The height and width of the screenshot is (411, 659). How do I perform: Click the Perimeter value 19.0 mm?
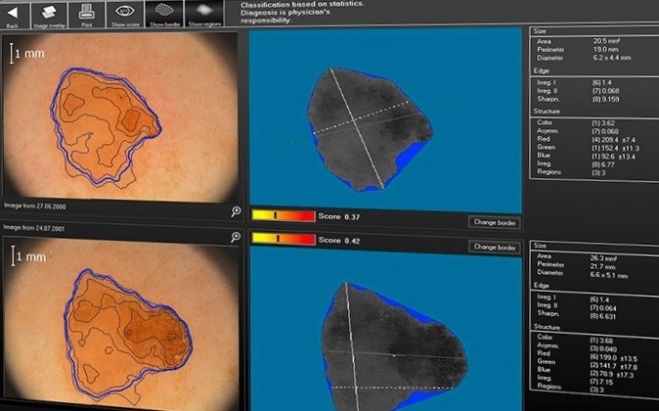pyautogui.click(x=606, y=50)
